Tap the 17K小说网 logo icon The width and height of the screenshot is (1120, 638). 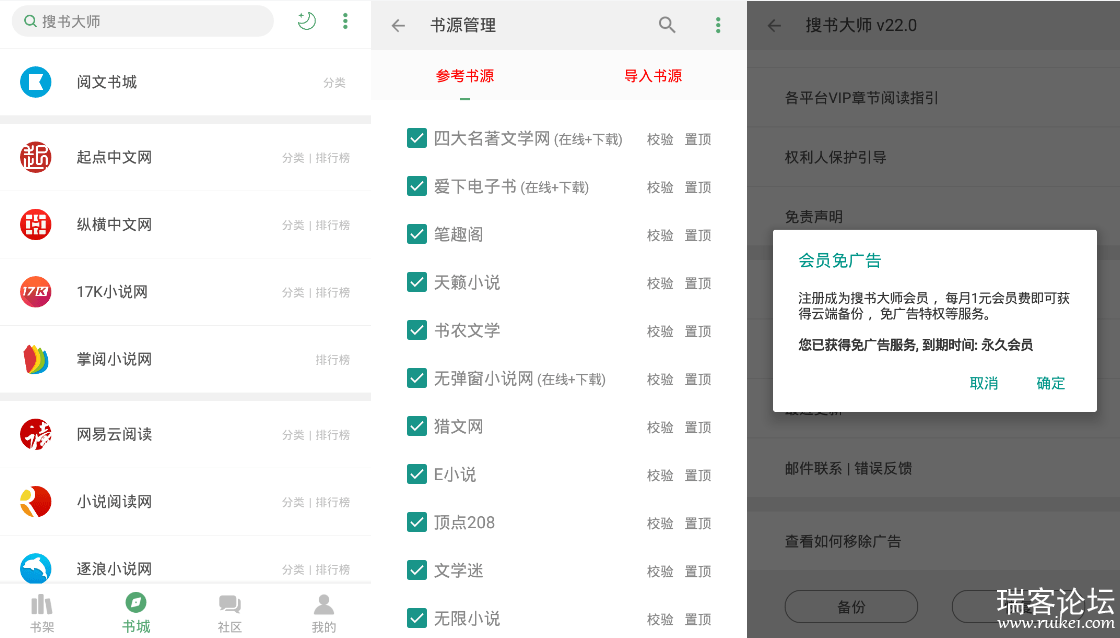(x=36, y=292)
